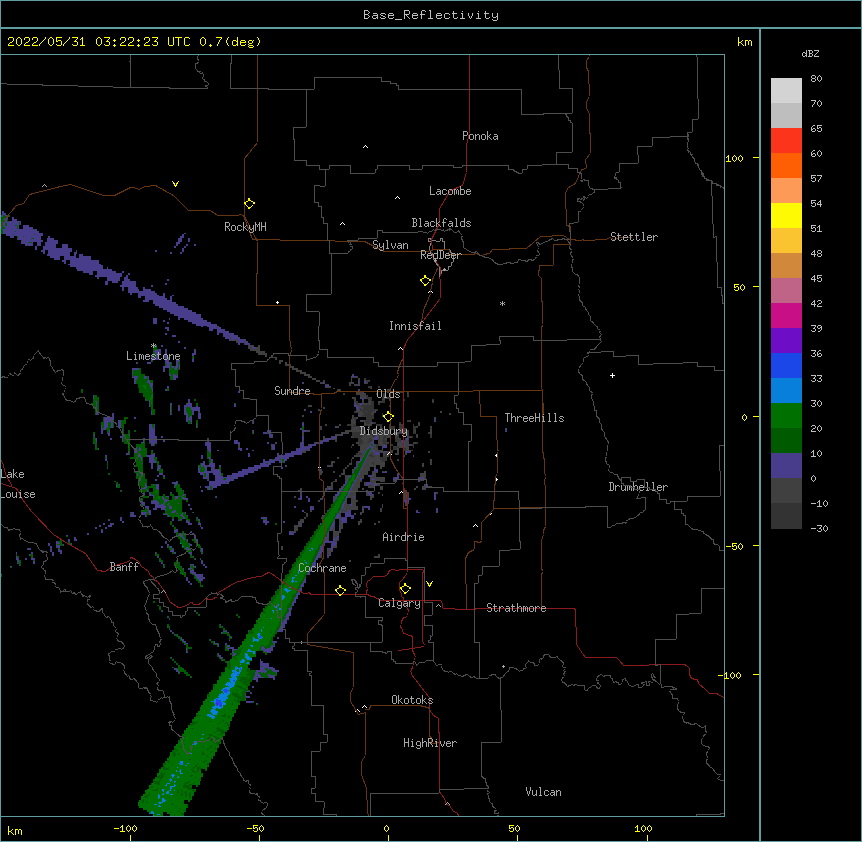Image resolution: width=862 pixels, height=842 pixels.
Task: Click the Stettler town label
Action: (x=634, y=237)
